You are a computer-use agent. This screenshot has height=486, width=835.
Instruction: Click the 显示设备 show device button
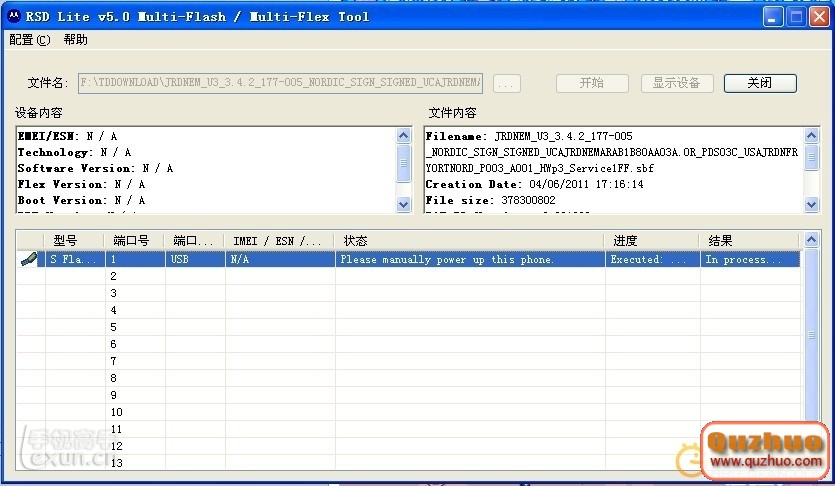677,83
